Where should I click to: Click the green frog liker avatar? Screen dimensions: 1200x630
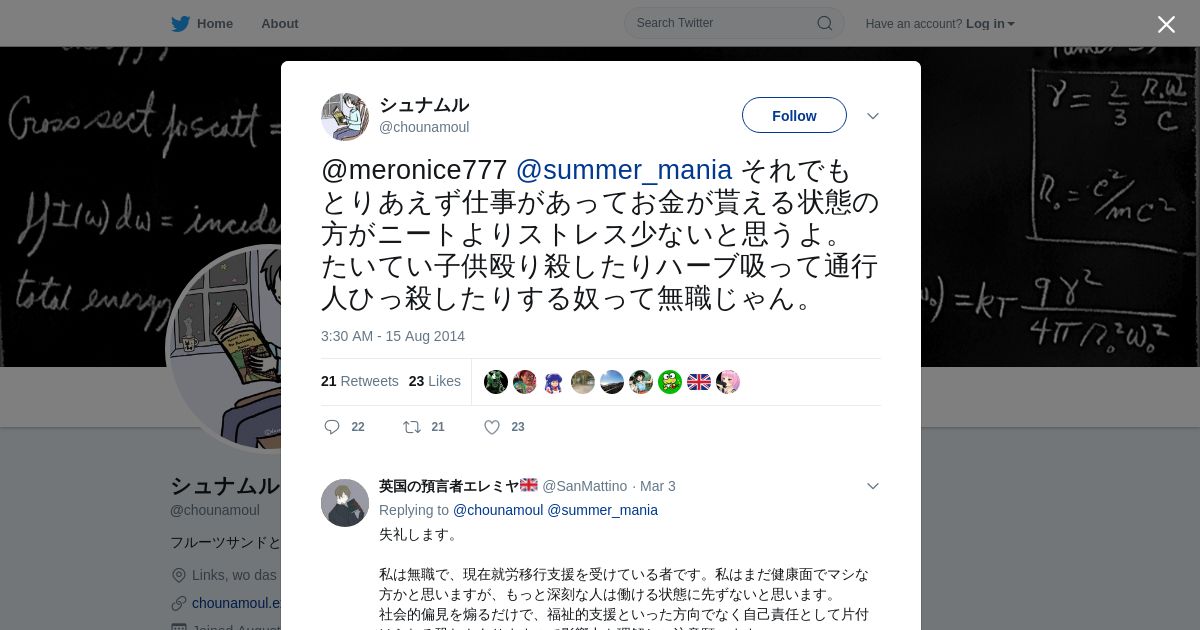[x=670, y=382]
